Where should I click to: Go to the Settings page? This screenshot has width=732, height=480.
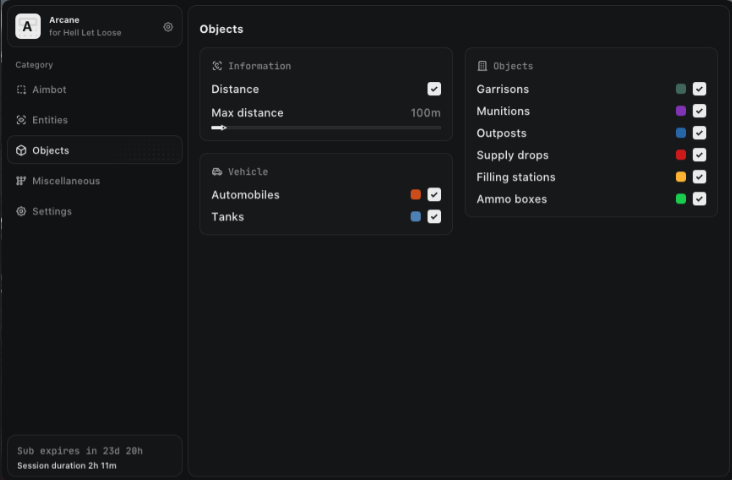(52, 212)
